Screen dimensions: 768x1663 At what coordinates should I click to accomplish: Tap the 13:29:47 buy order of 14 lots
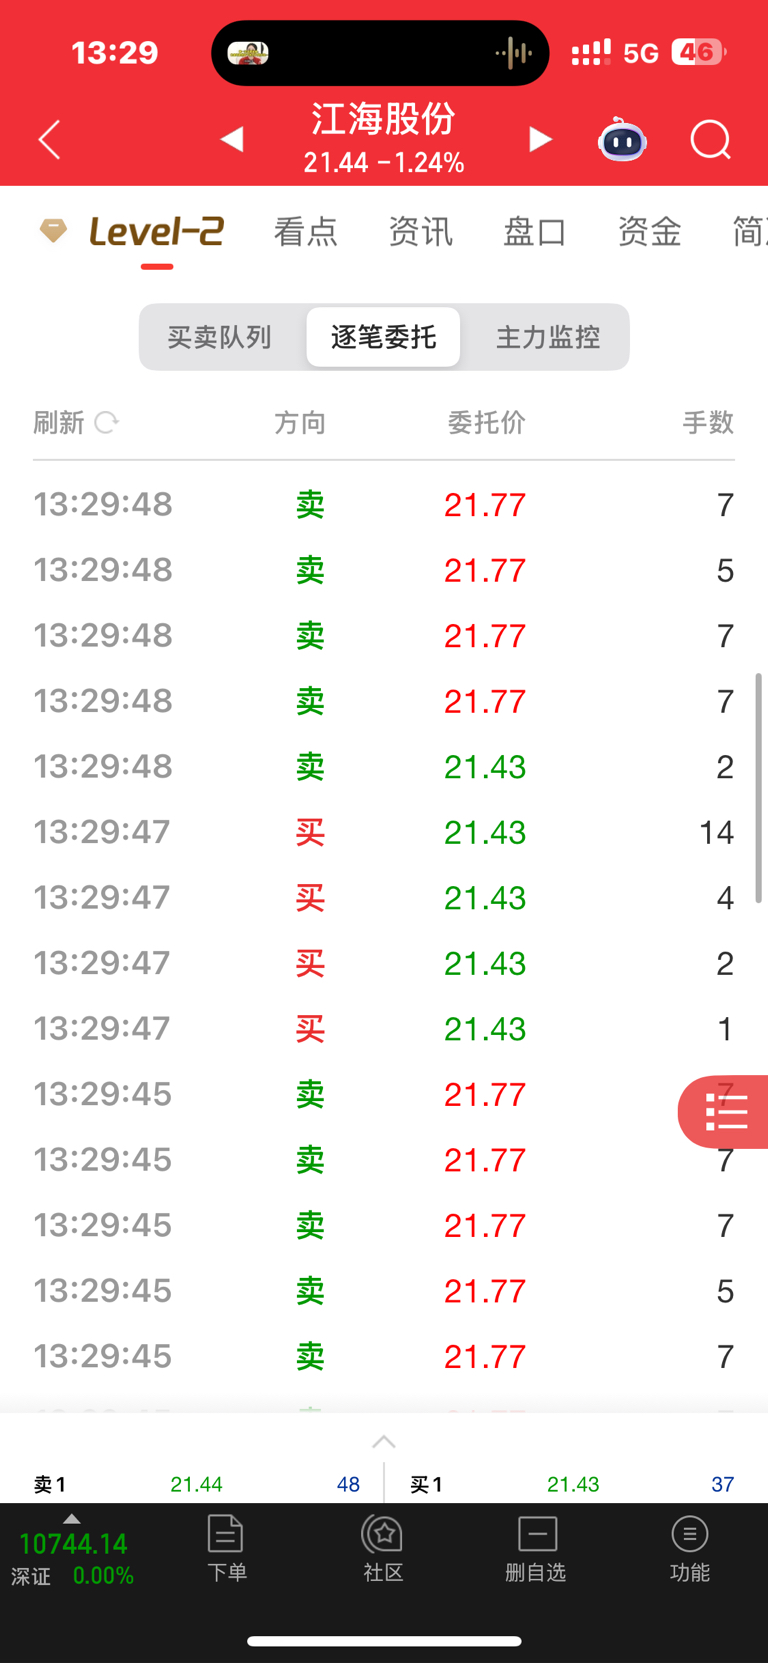click(x=384, y=832)
